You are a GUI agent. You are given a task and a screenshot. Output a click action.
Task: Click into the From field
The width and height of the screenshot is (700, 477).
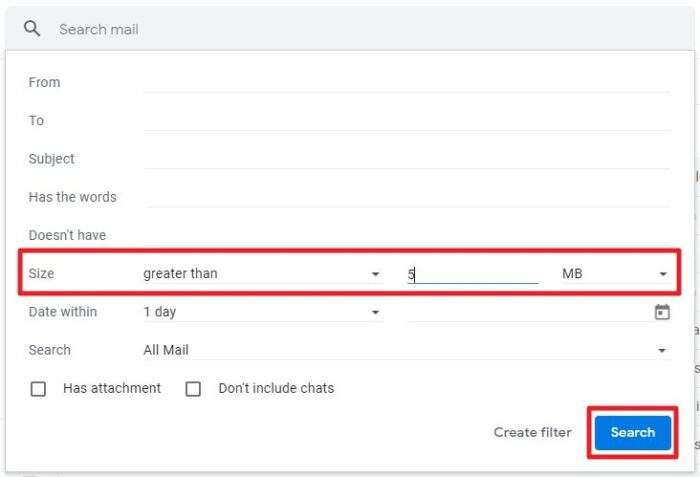(x=406, y=82)
